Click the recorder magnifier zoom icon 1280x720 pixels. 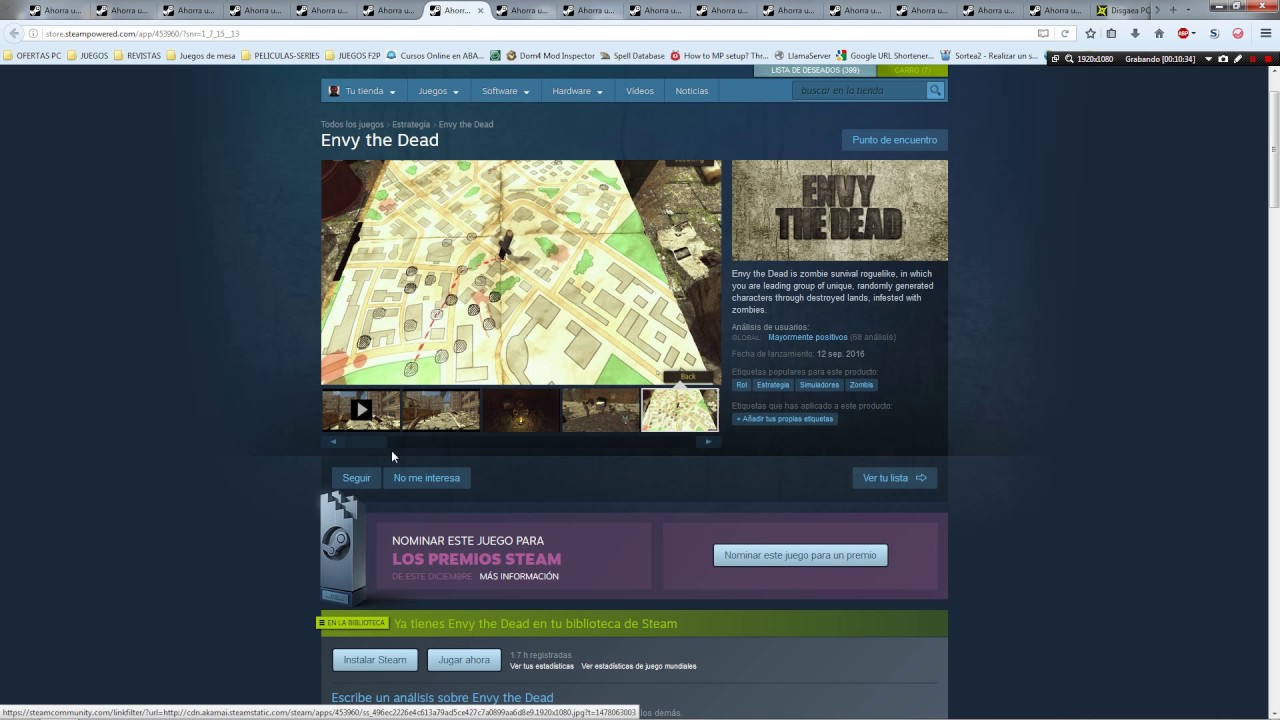[x=1069, y=59]
